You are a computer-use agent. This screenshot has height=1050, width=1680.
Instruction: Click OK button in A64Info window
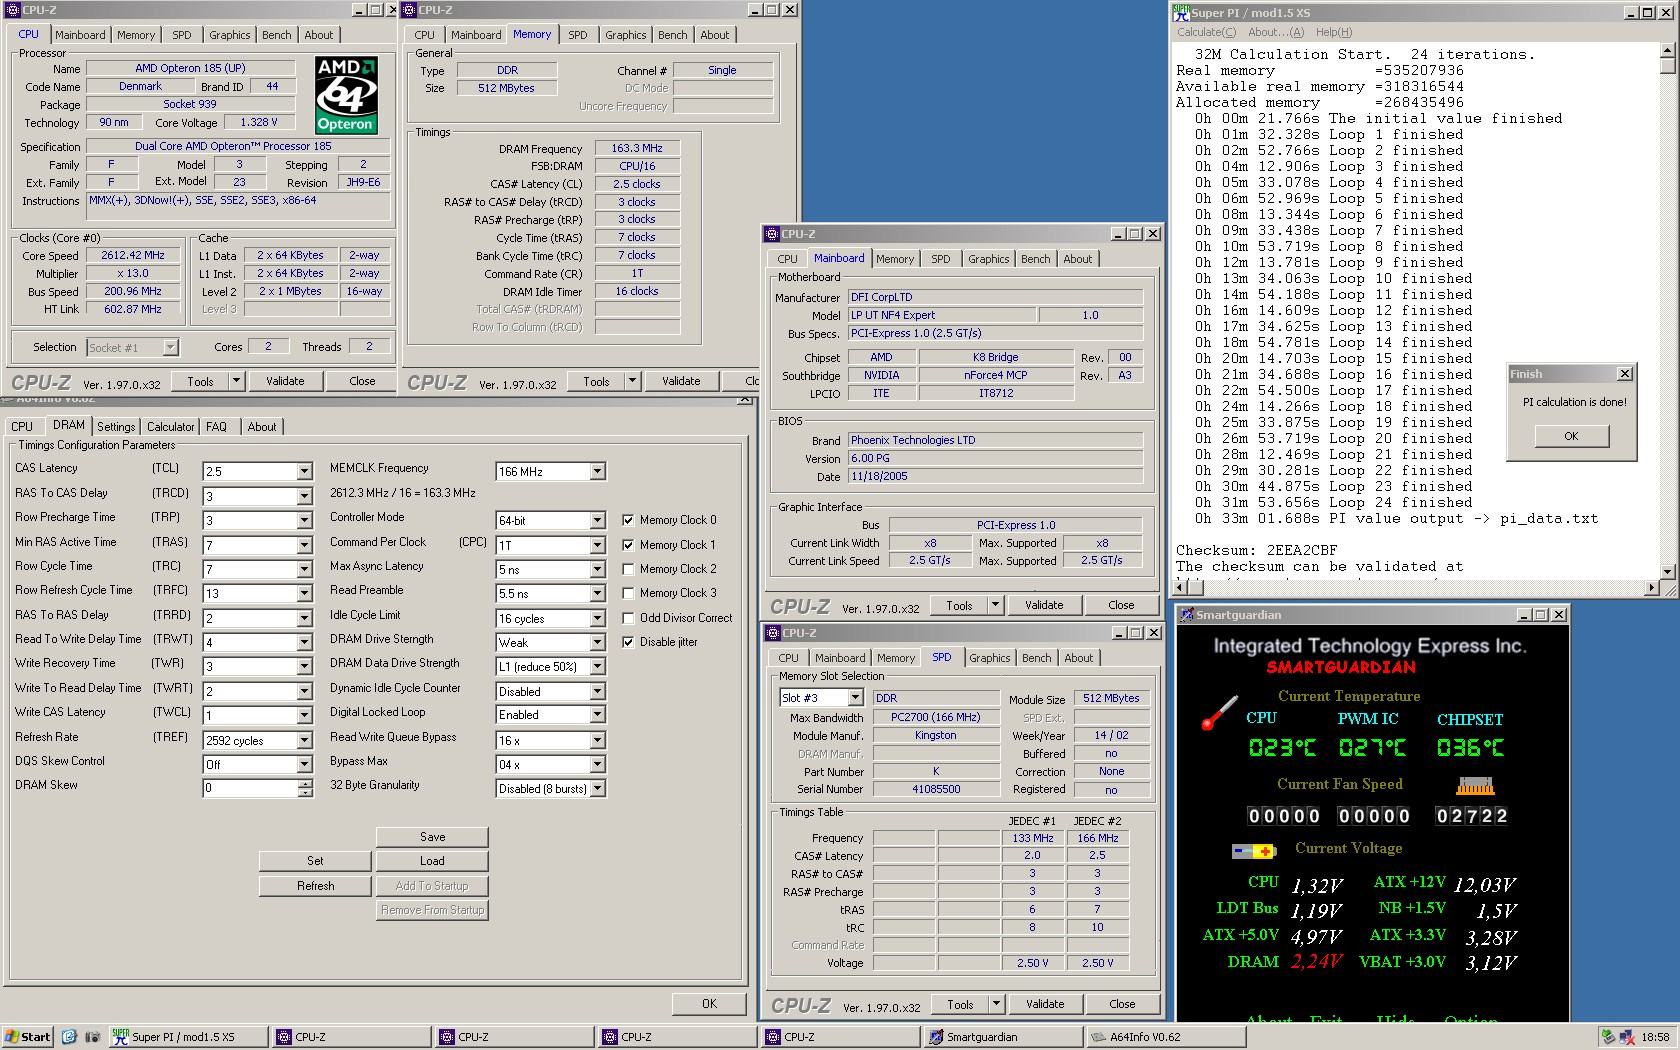coord(709,1004)
